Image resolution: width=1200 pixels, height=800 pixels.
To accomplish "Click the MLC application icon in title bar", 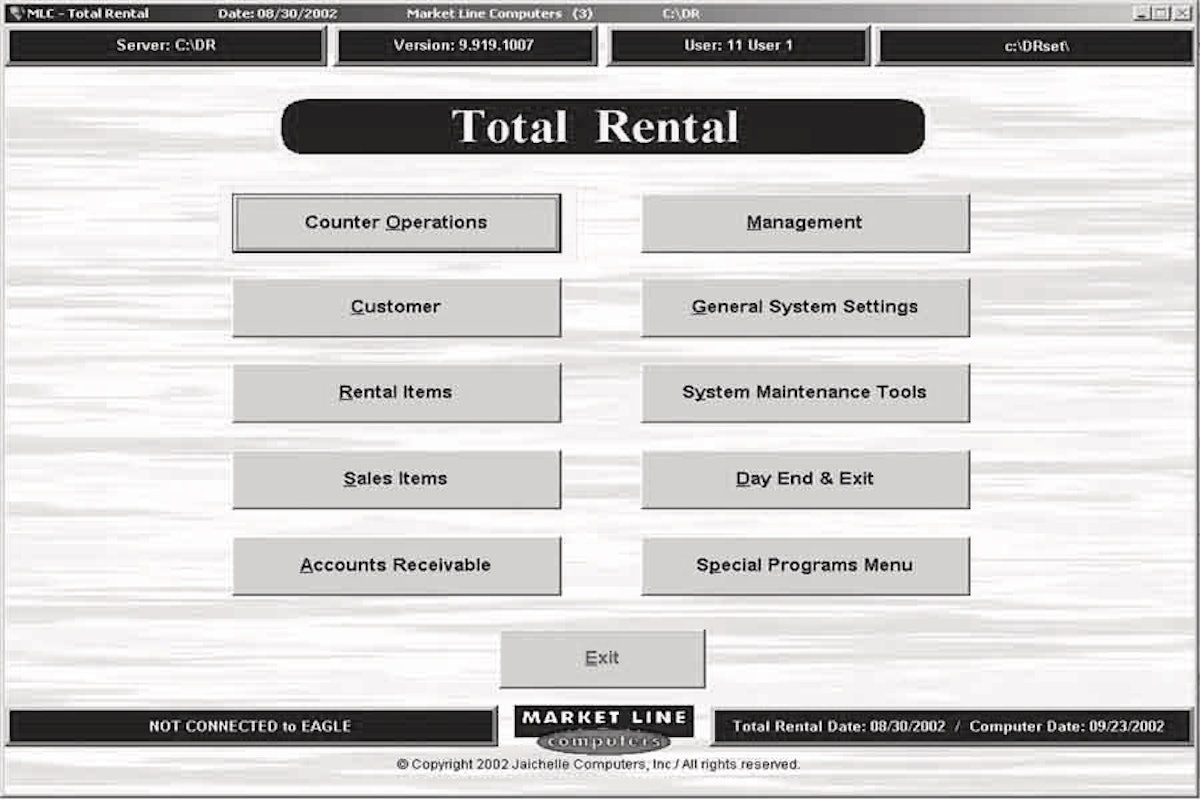I will coord(10,12).
